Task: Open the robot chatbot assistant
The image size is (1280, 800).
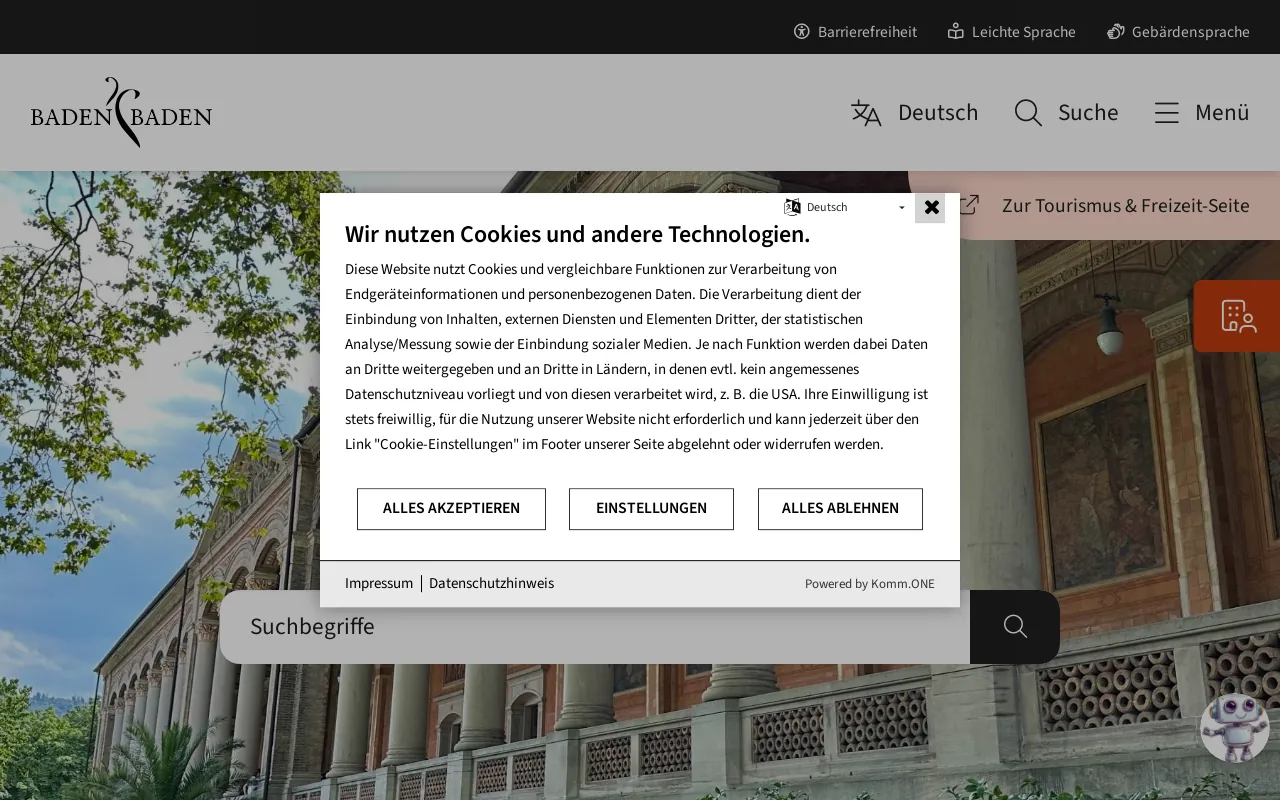Action: pyautogui.click(x=1235, y=728)
